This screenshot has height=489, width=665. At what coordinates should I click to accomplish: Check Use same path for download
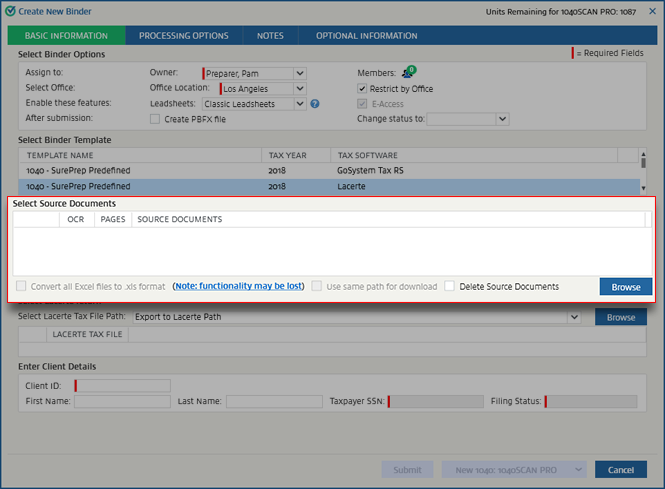coord(316,286)
